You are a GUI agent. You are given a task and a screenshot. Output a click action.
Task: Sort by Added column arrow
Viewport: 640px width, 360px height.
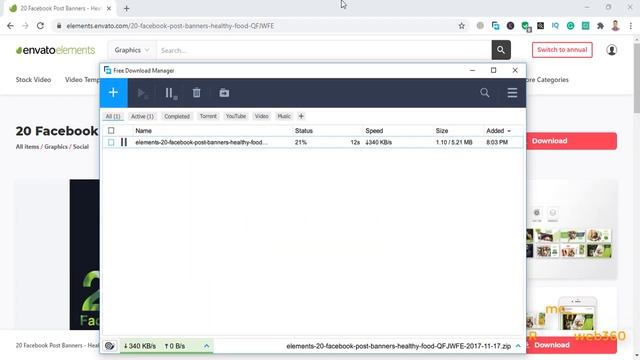tap(509, 131)
